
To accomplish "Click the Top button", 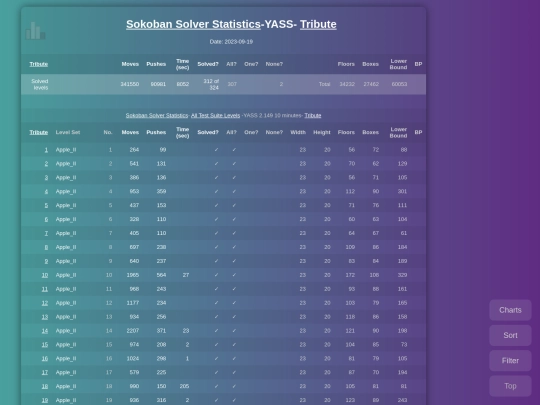I will [x=510, y=386].
